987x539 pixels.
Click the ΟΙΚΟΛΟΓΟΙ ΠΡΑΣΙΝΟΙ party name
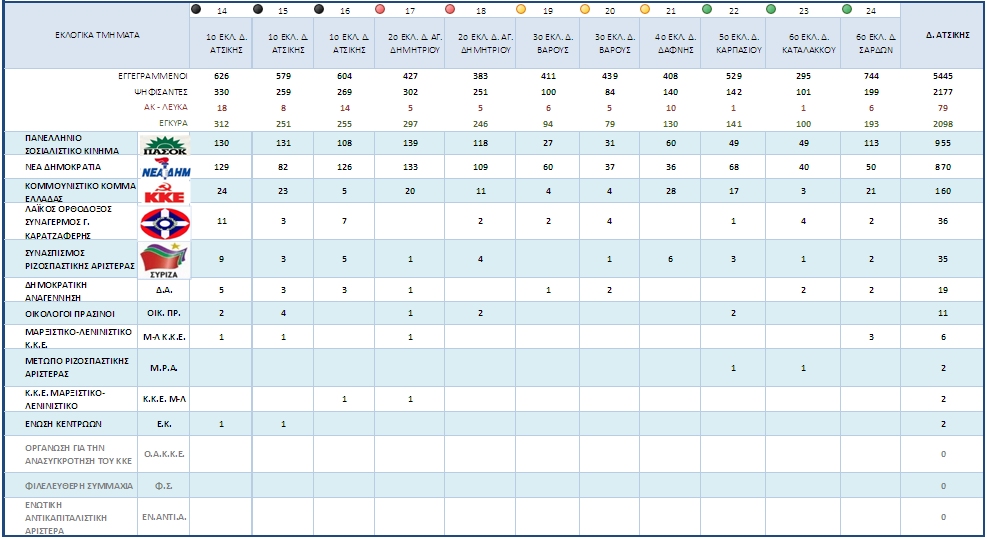click(69, 314)
